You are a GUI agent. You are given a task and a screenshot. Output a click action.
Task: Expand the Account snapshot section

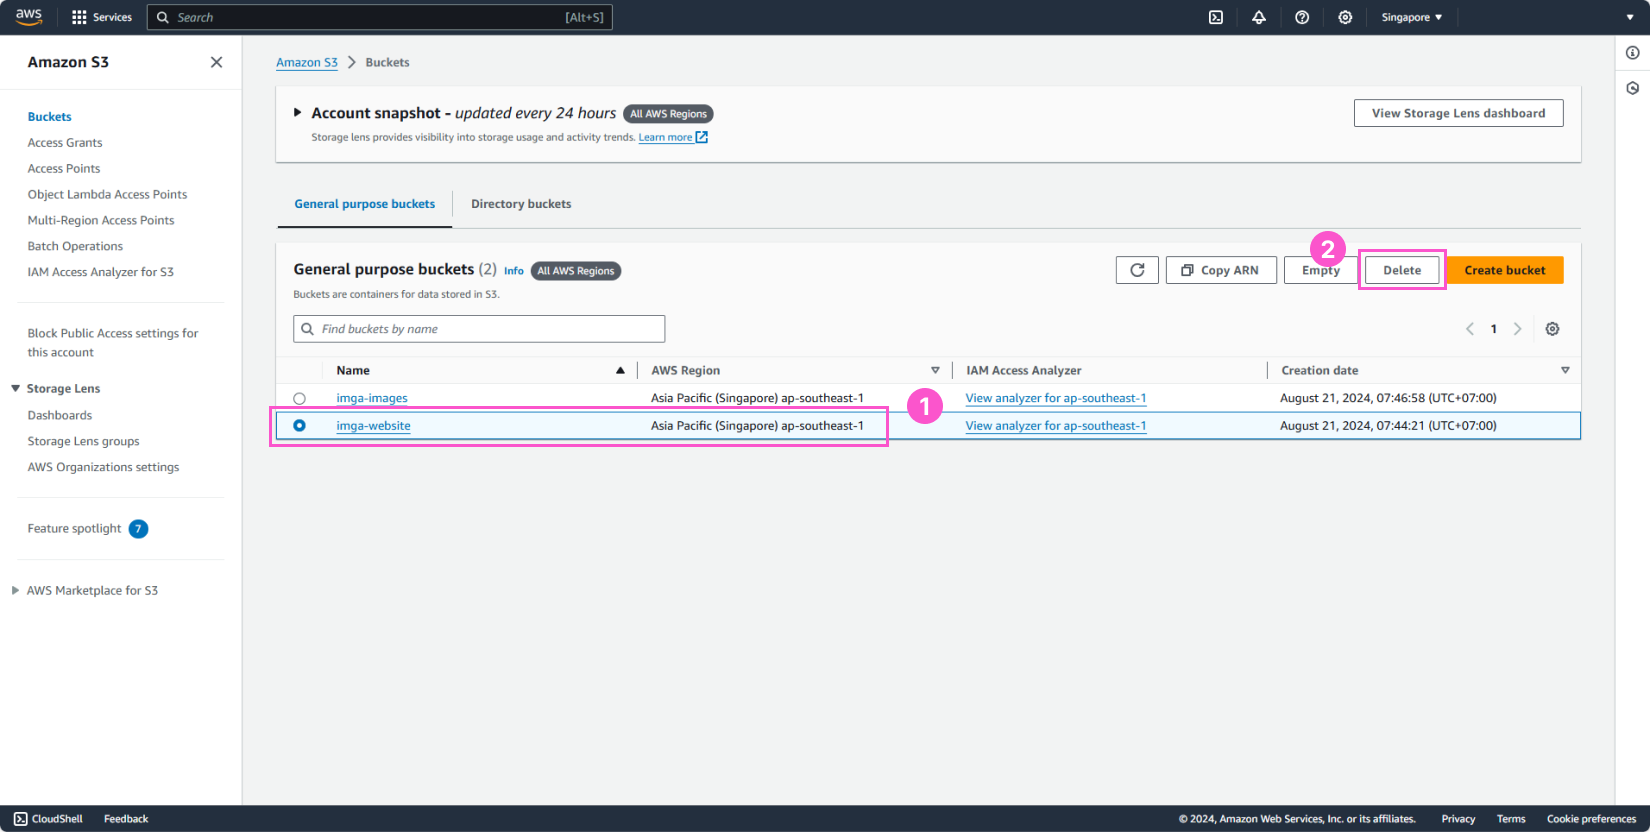click(297, 113)
